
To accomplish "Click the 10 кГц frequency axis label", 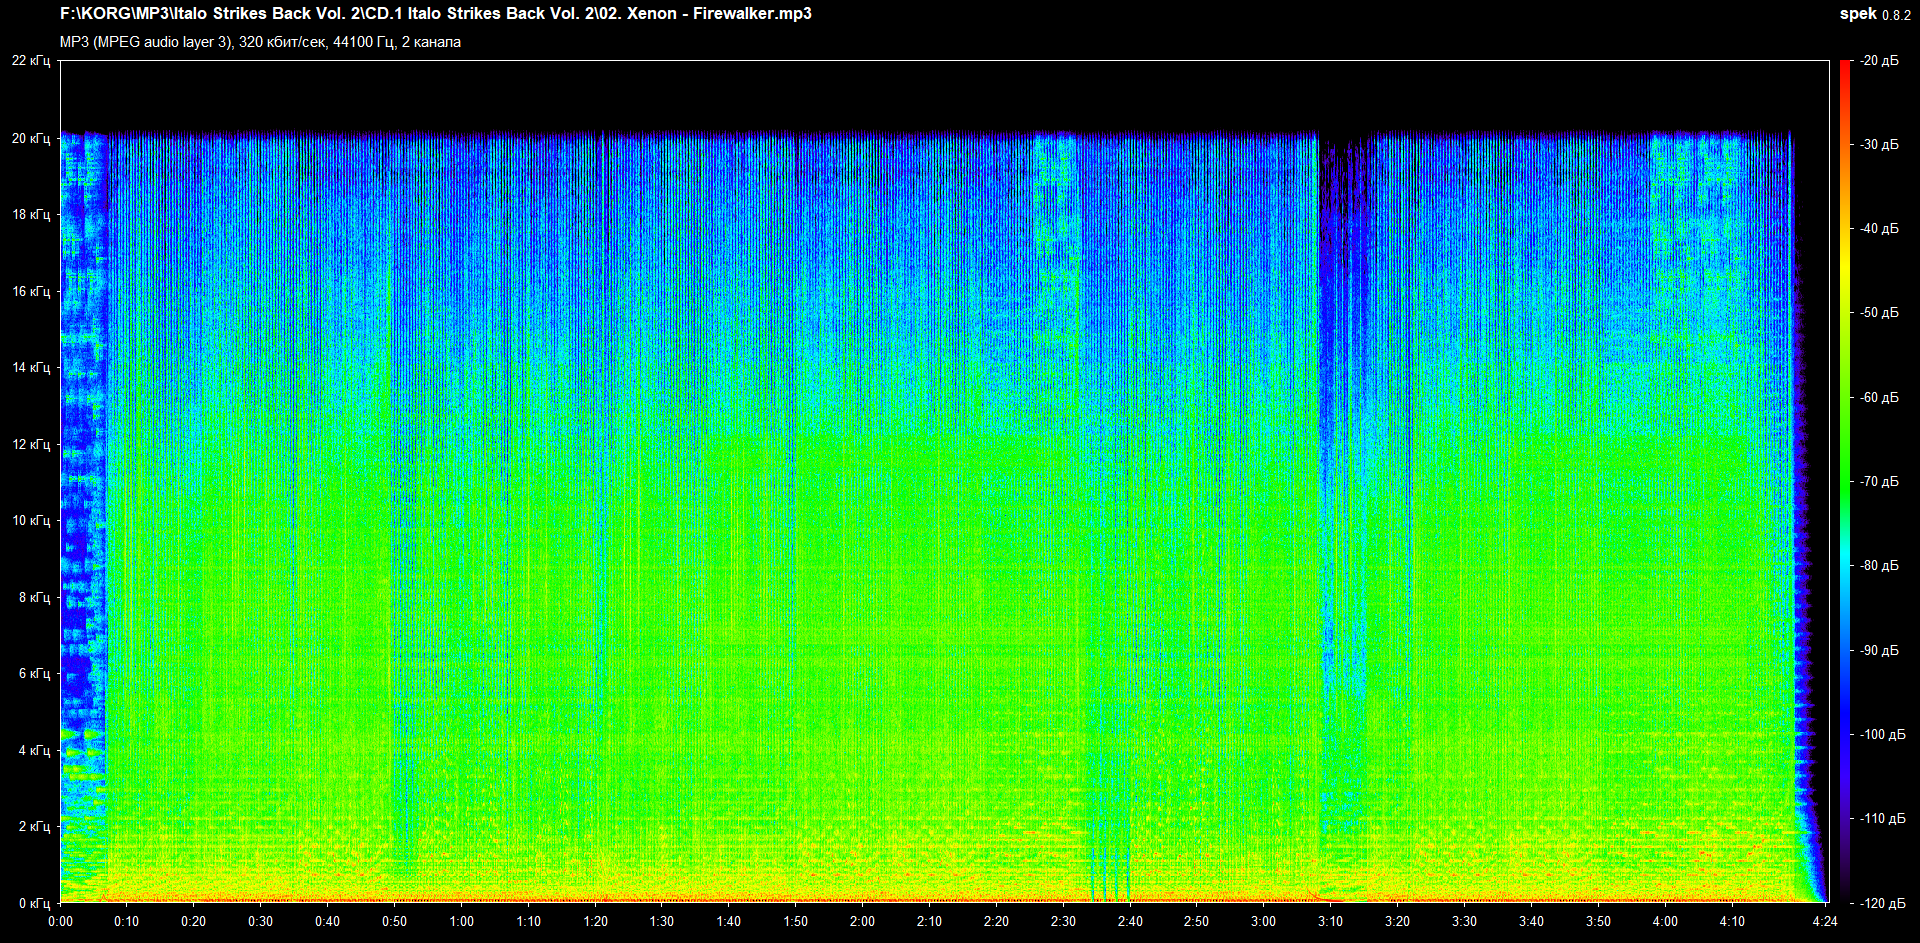I will point(31,520).
